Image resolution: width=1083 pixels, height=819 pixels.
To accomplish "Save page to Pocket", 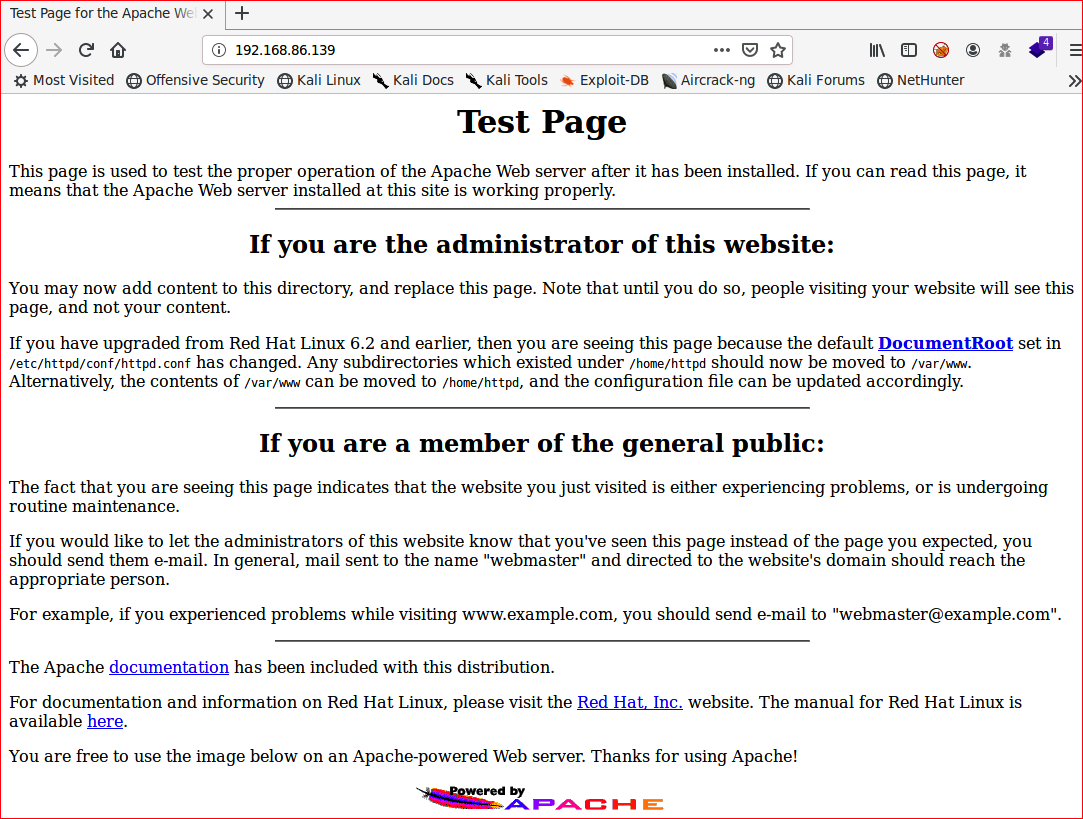I will 750,50.
